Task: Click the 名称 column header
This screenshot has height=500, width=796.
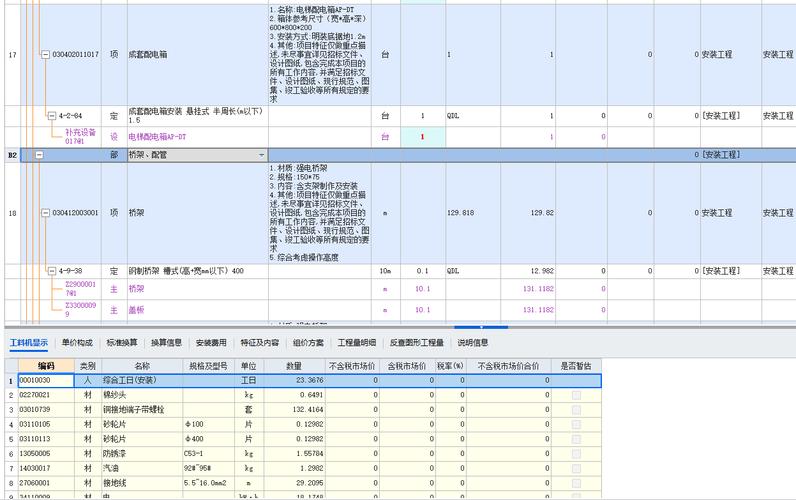Action: (142, 366)
